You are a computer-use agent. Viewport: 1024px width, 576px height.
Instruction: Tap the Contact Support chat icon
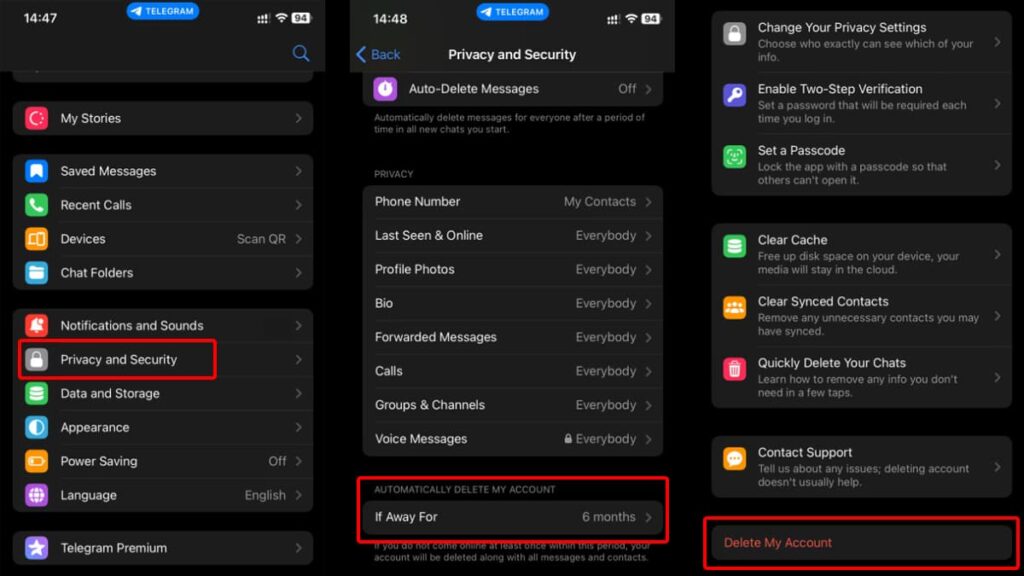point(735,459)
